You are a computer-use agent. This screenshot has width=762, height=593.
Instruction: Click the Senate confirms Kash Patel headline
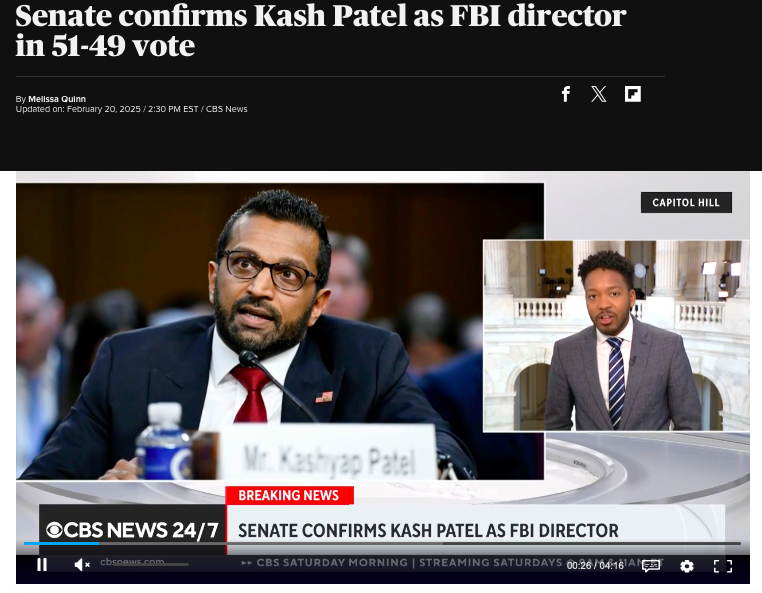pos(321,30)
